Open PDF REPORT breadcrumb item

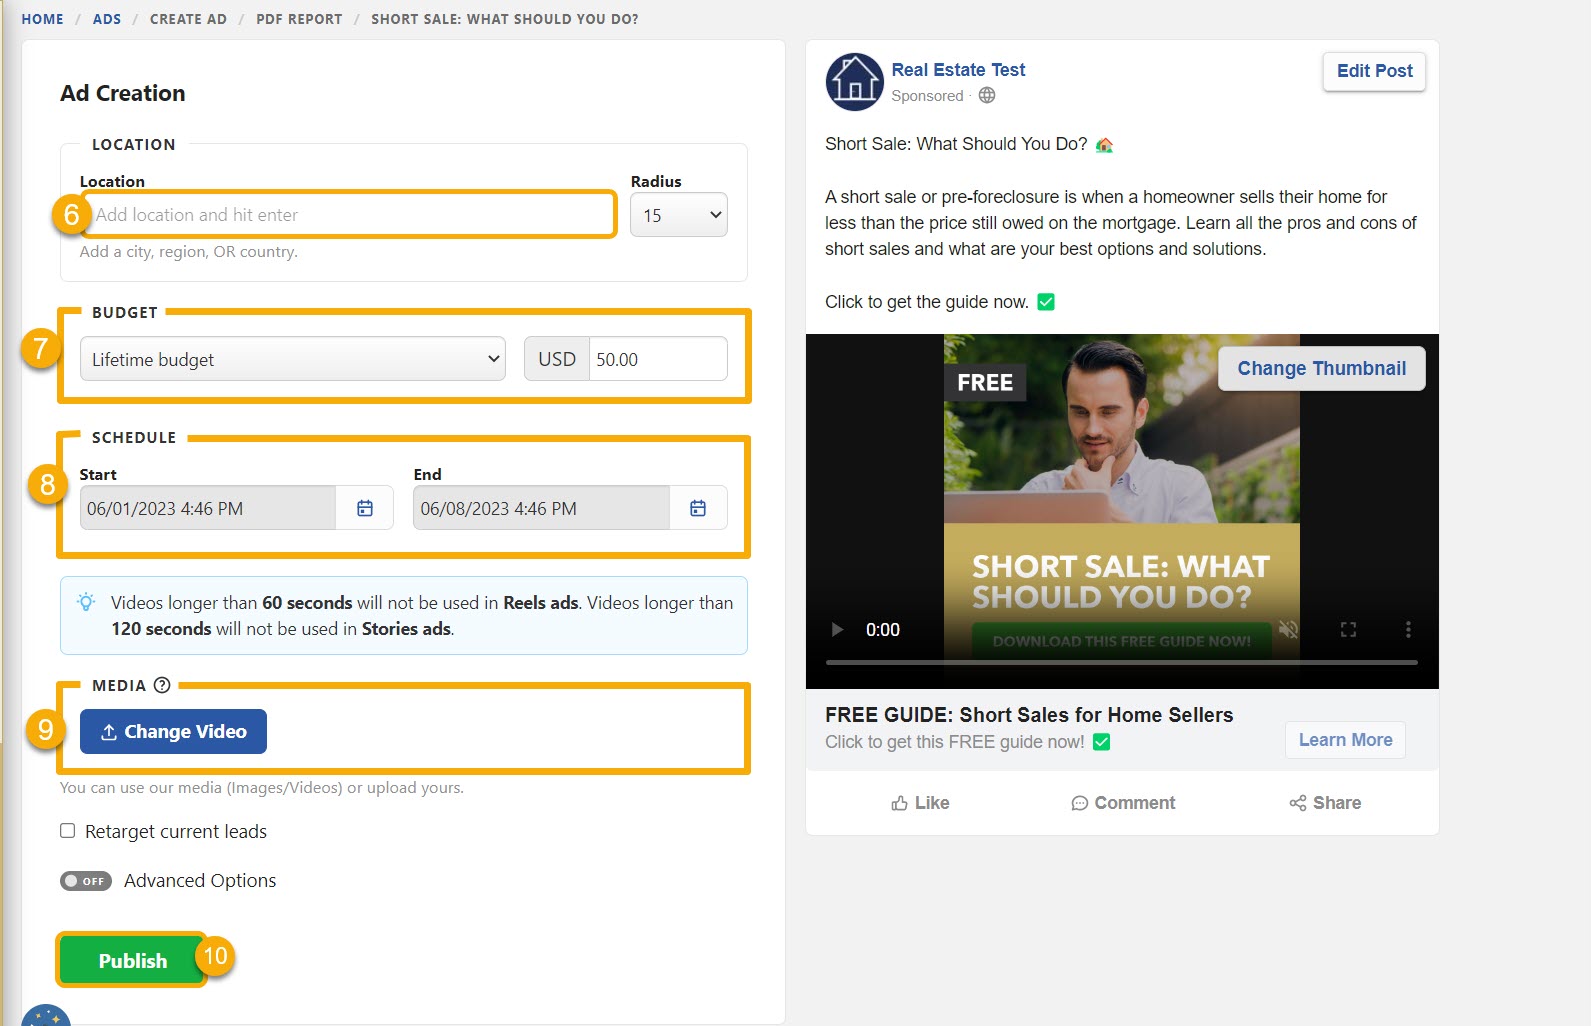pyautogui.click(x=299, y=19)
